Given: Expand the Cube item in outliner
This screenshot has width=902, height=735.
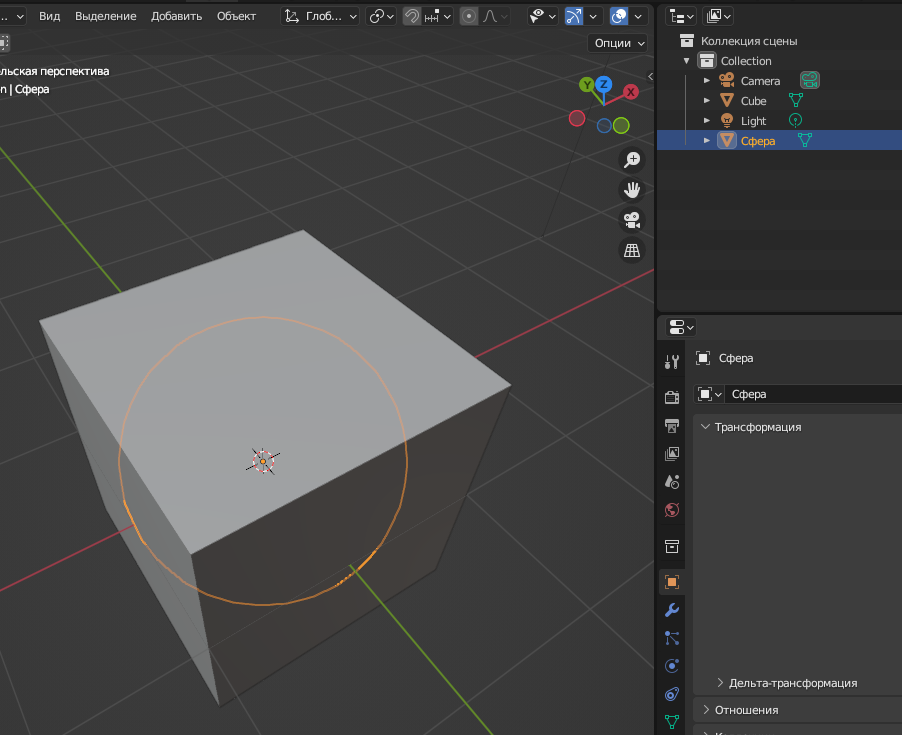Looking at the screenshot, I should [x=706, y=101].
